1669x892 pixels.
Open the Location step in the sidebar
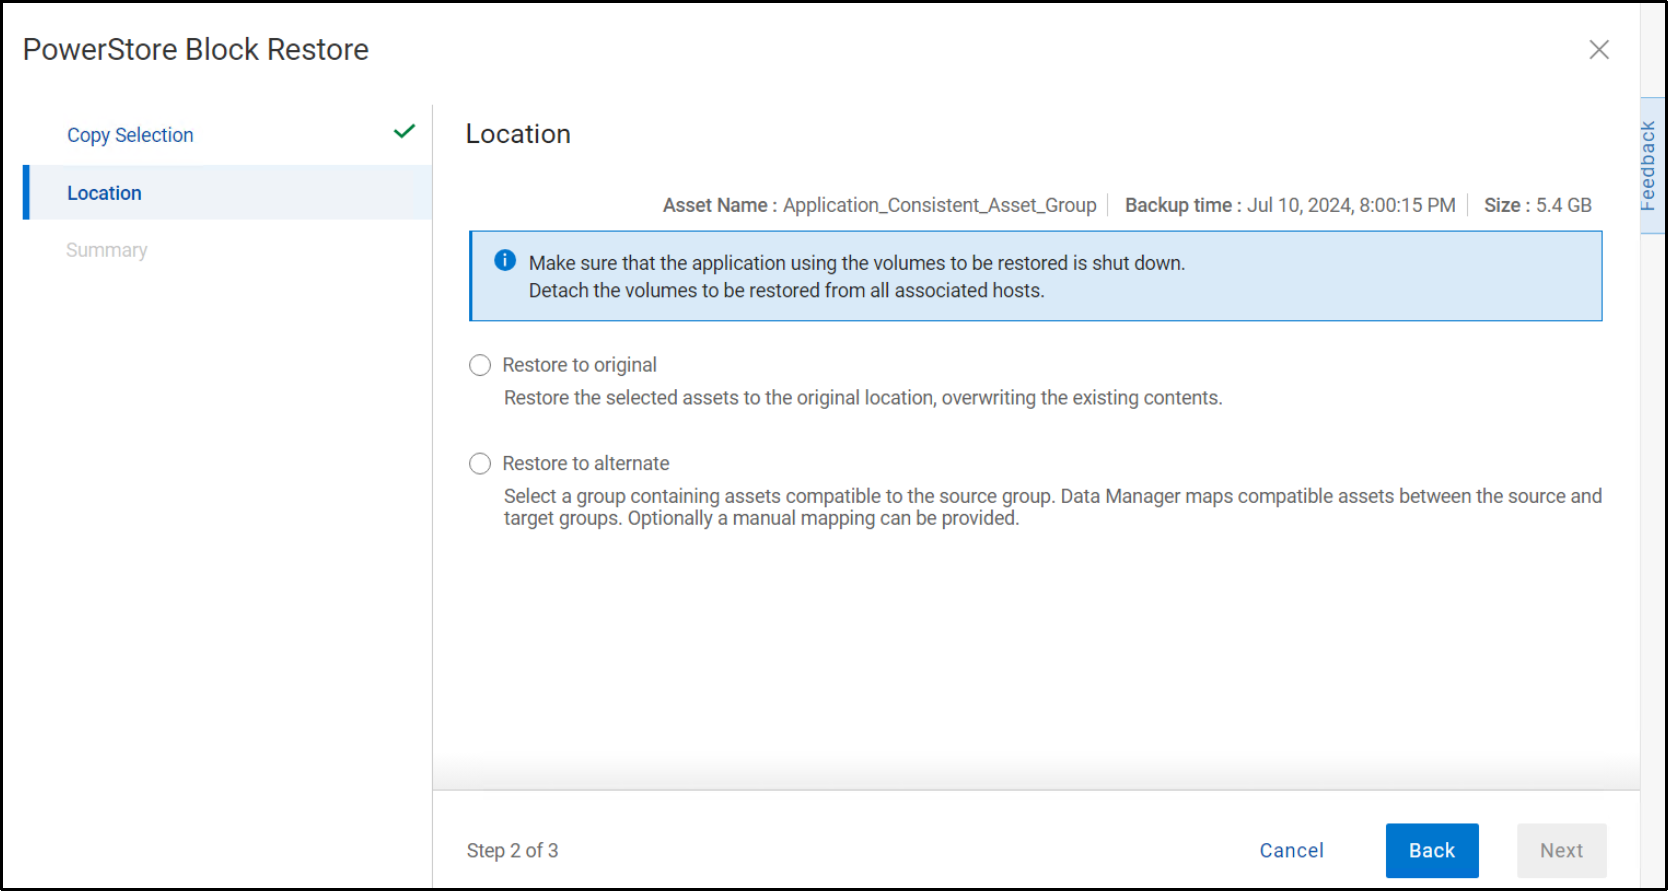coord(228,193)
